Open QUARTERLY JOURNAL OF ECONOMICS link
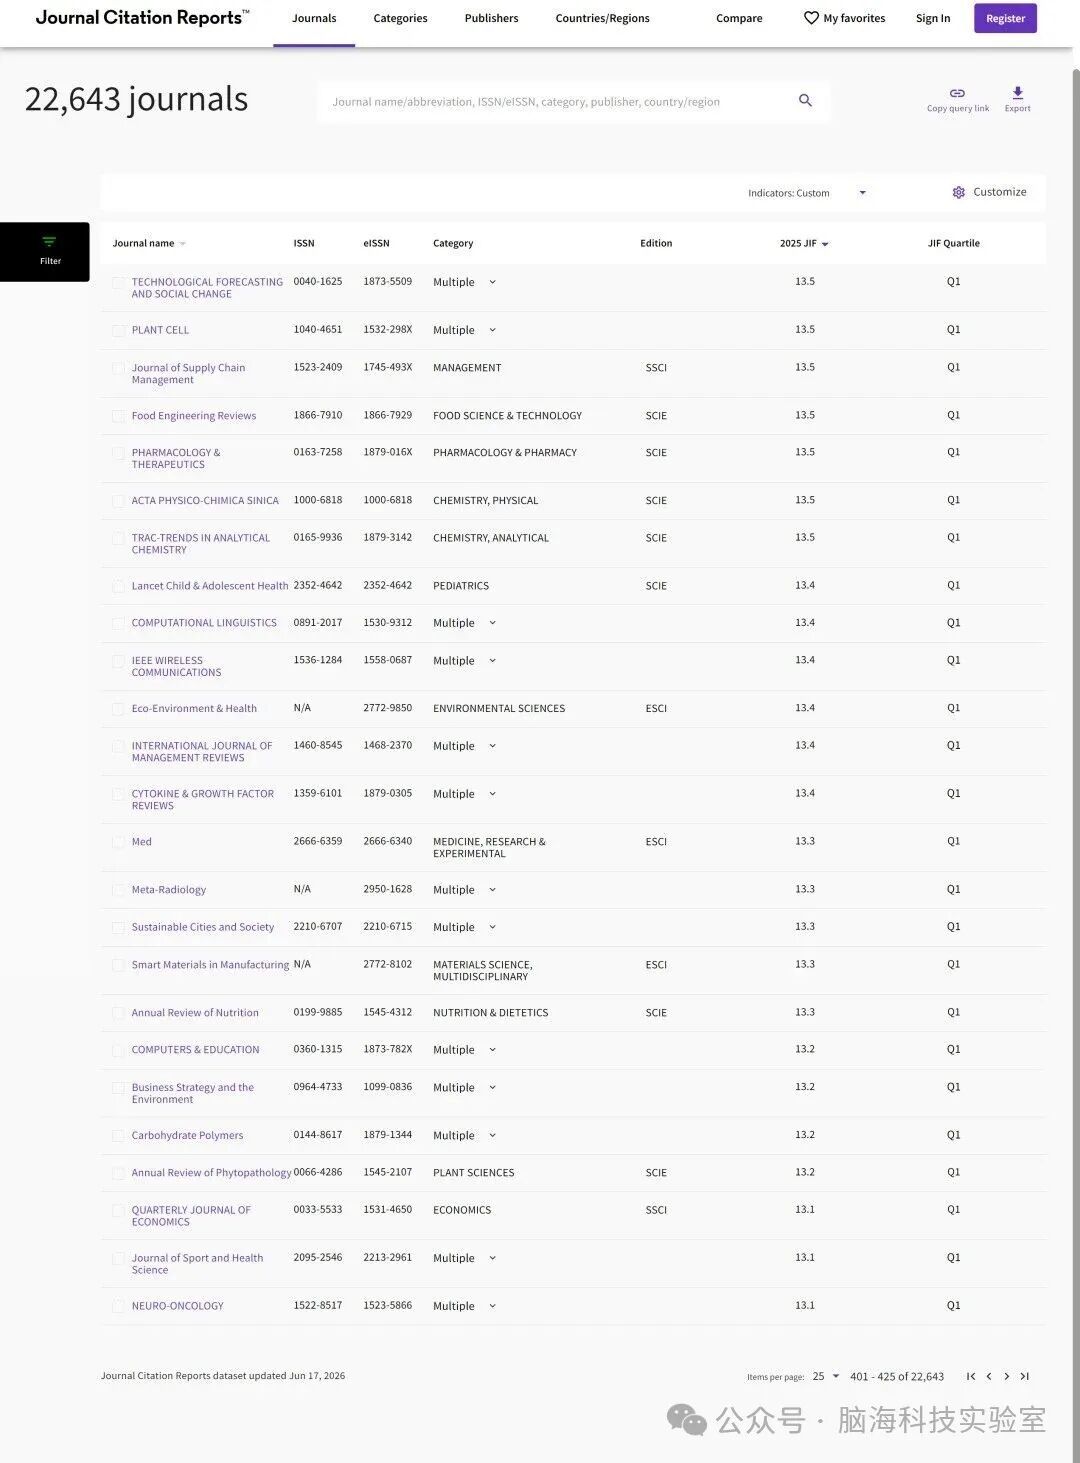 (191, 1216)
